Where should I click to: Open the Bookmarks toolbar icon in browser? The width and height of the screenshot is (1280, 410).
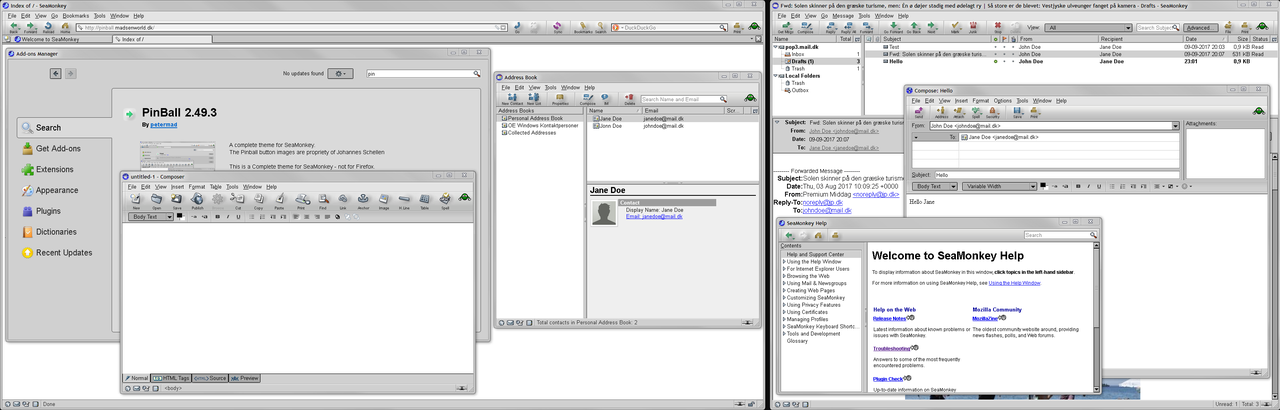pos(581,29)
